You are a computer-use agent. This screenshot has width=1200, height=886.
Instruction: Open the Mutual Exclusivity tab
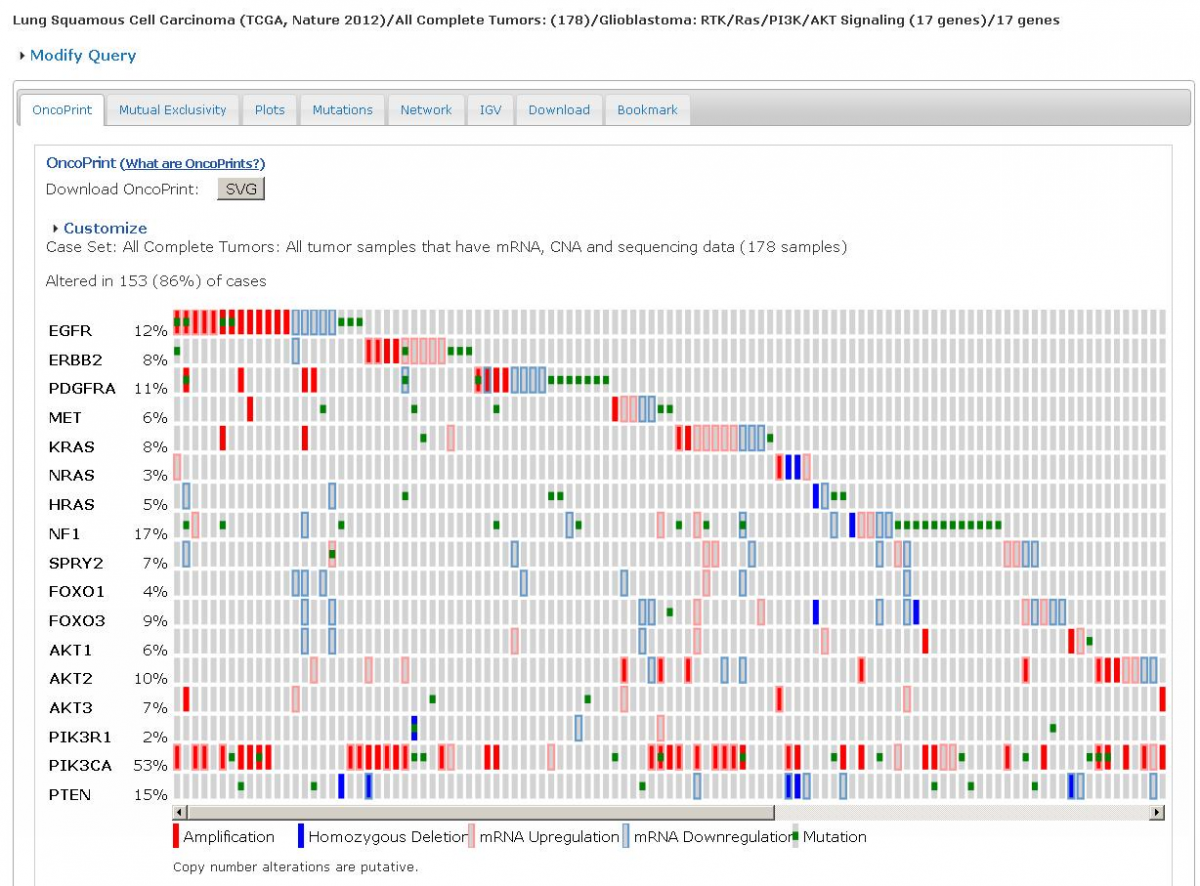[x=173, y=110]
